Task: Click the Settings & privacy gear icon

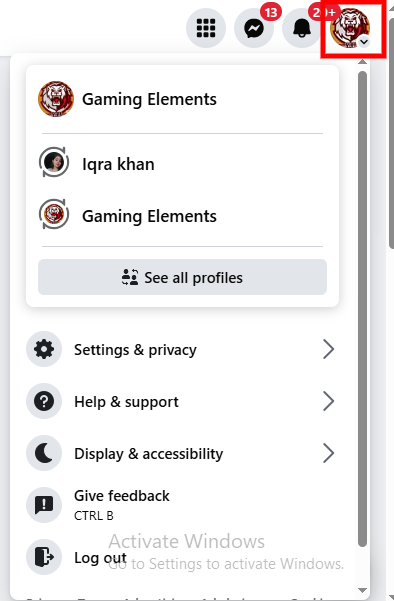Action: coord(44,349)
